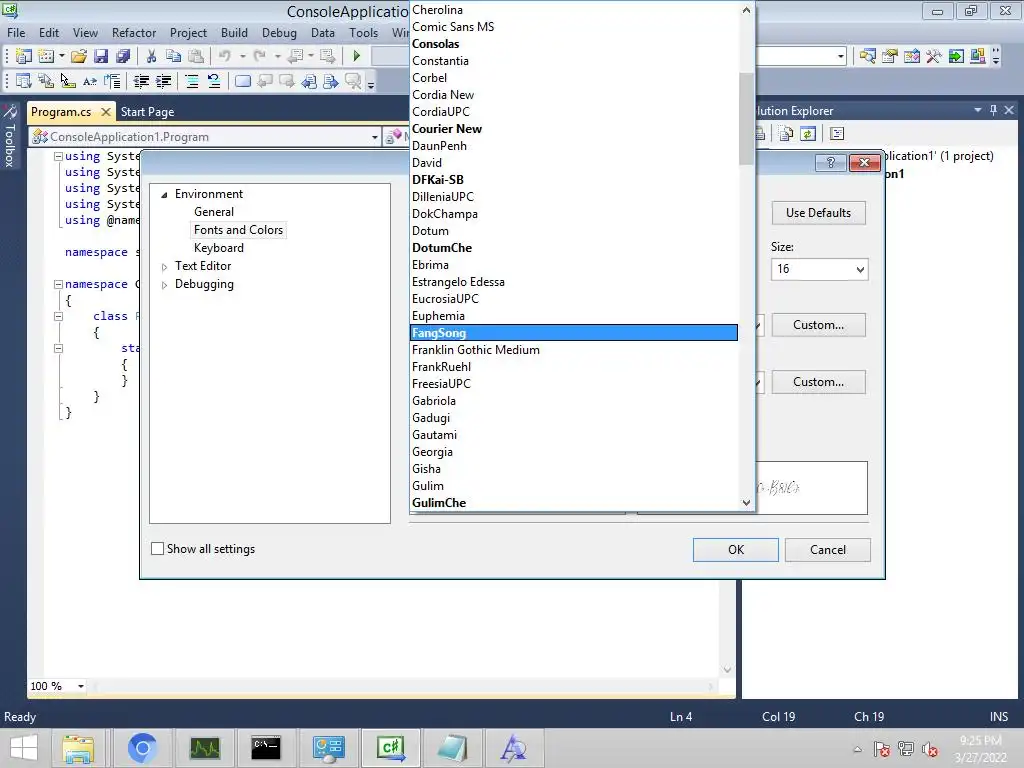This screenshot has height=768, width=1024.
Task: Select Fonts and Colors in options tree
Action: pos(238,230)
